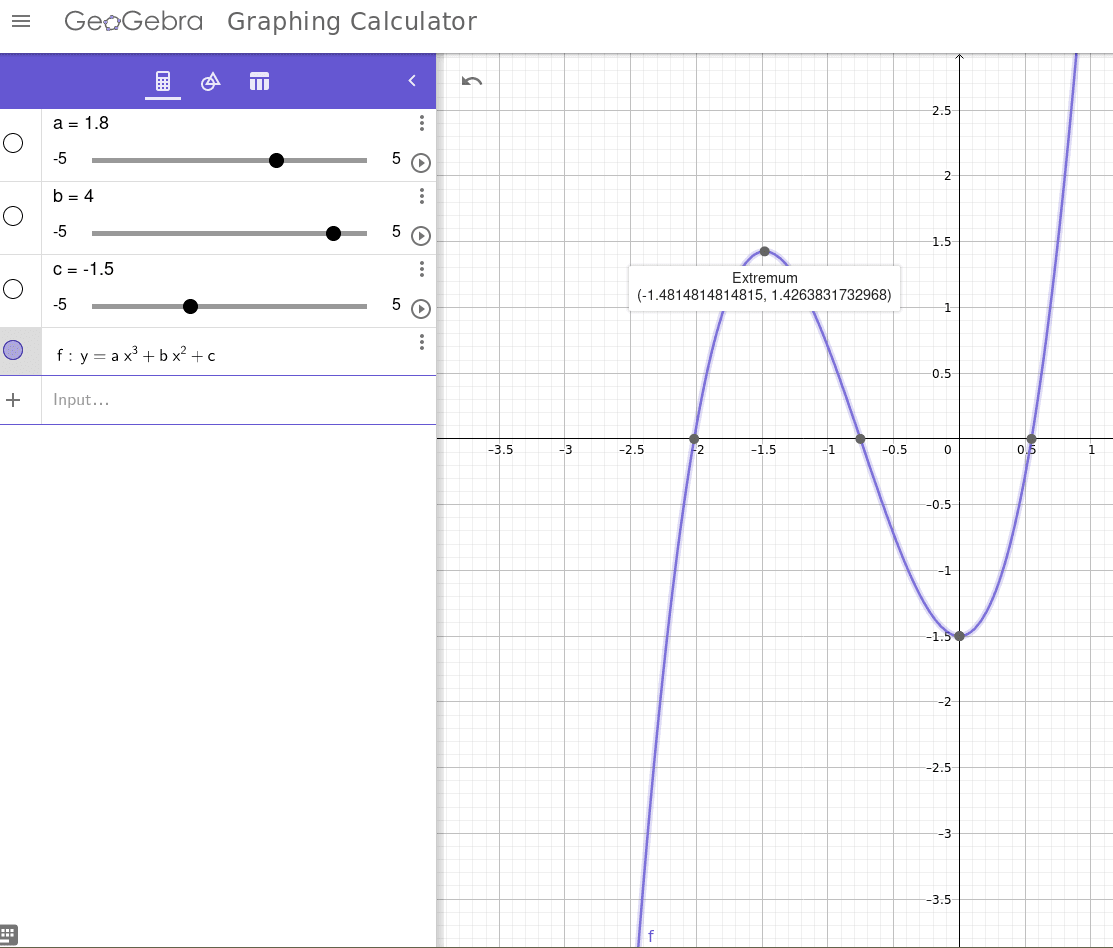This screenshot has width=1113, height=948.
Task: Click the root point near x = -0.75
Action: point(860,439)
